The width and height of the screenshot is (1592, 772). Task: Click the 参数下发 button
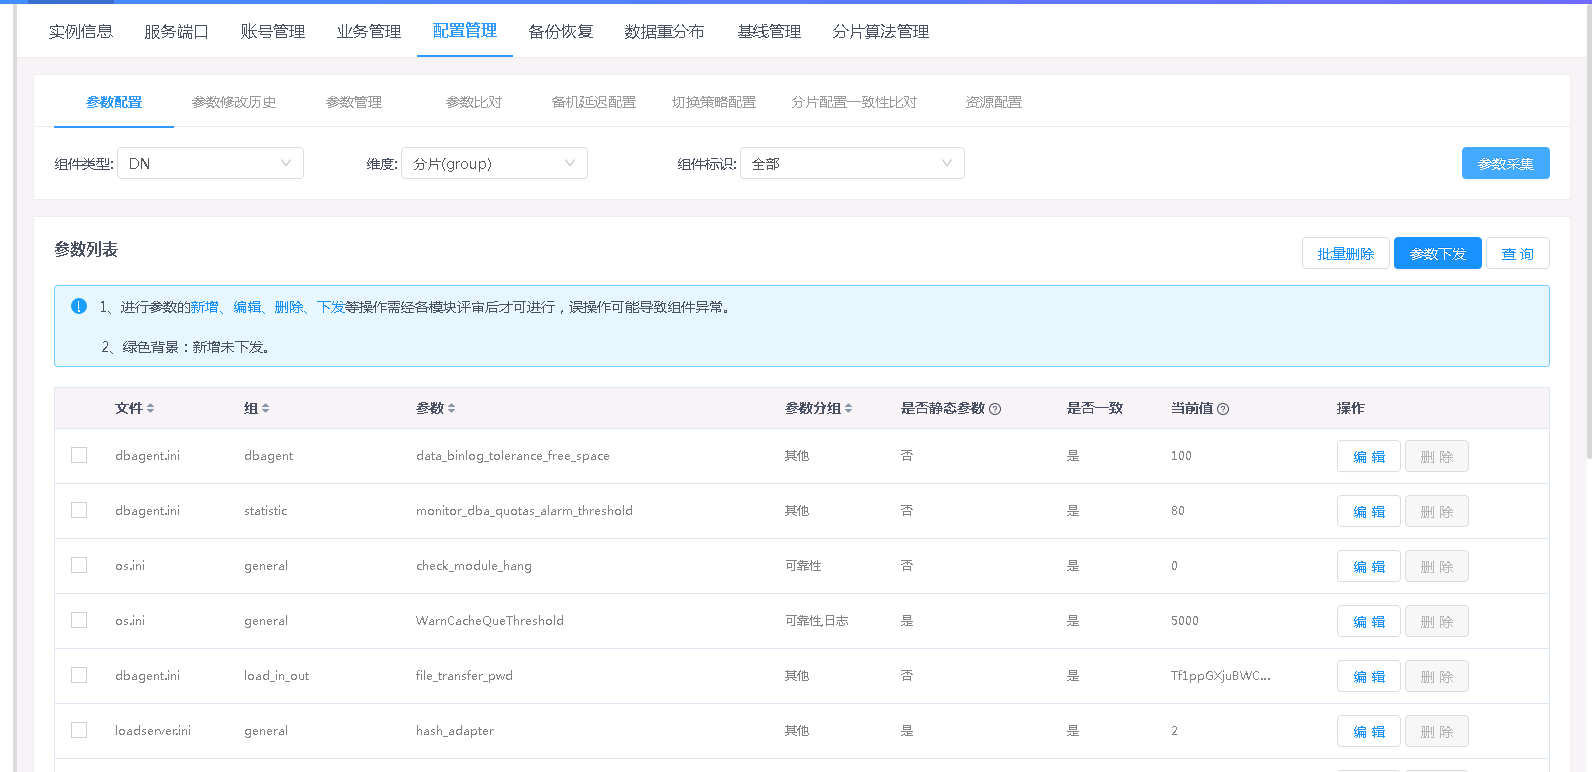(1438, 253)
